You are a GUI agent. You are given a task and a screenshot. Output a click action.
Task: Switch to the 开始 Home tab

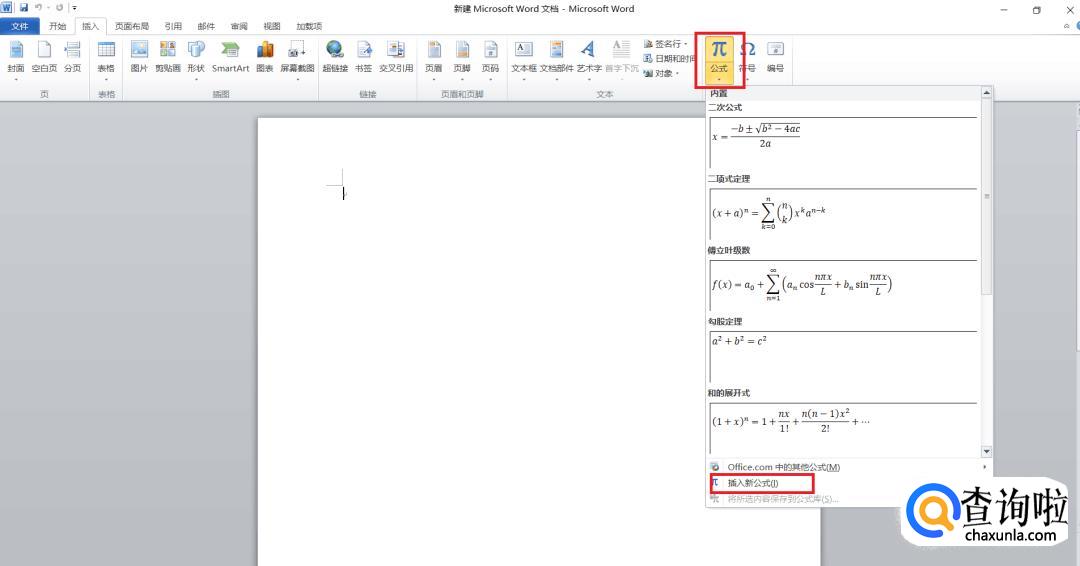[x=57, y=26]
